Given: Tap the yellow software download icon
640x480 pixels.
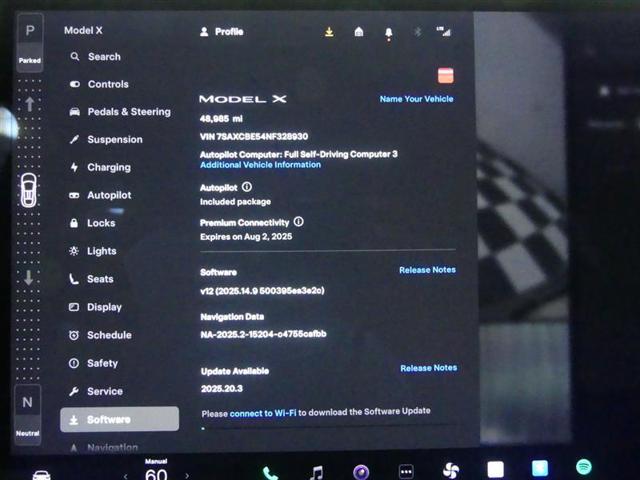Looking at the screenshot, I should coord(329,32).
